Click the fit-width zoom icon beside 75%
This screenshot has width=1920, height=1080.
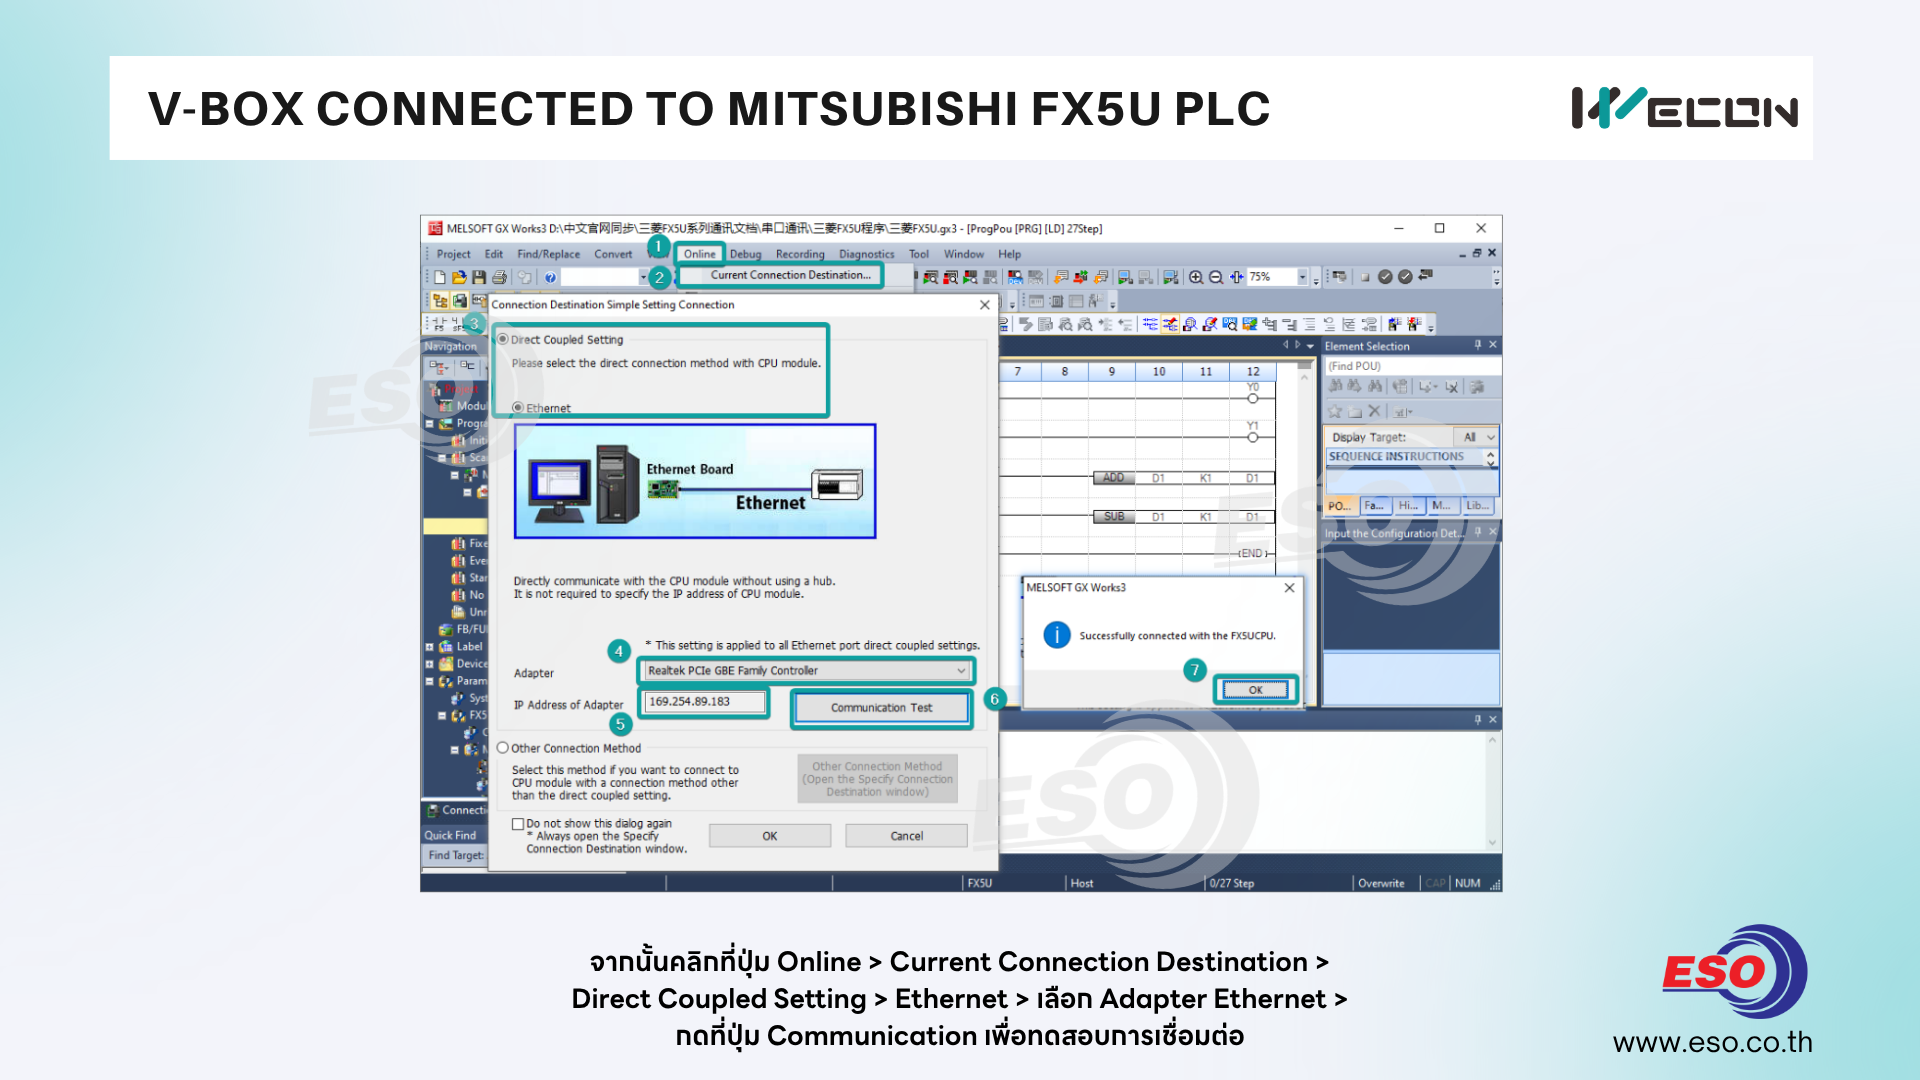pyautogui.click(x=1237, y=277)
